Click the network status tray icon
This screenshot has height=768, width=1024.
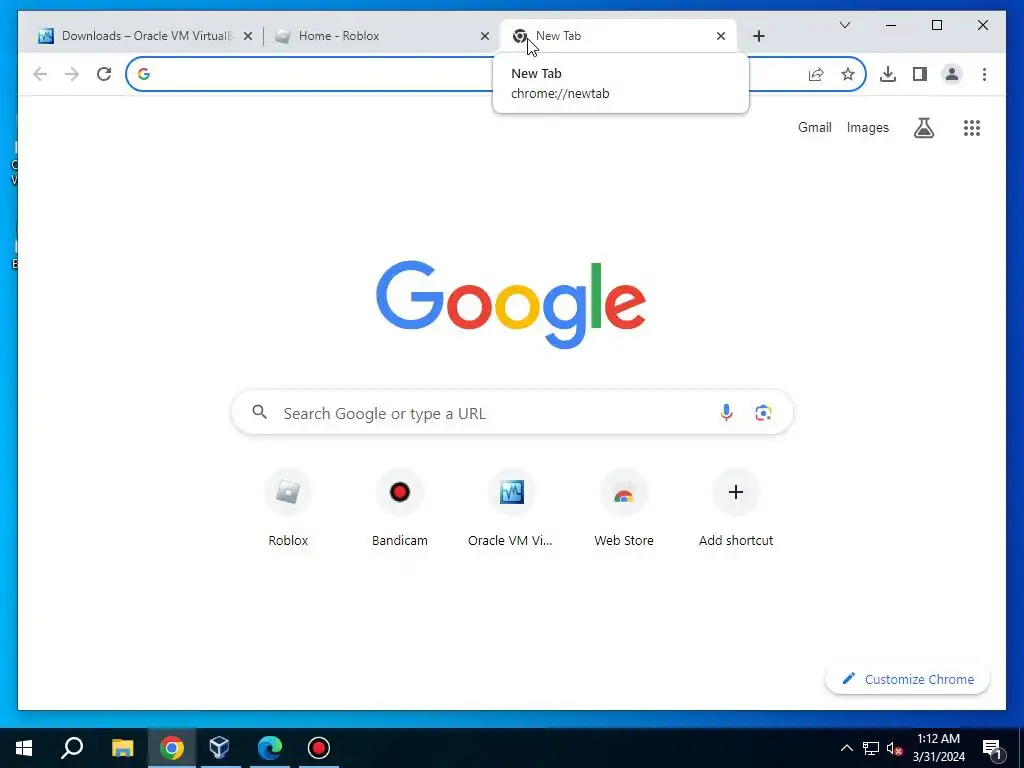click(871, 748)
